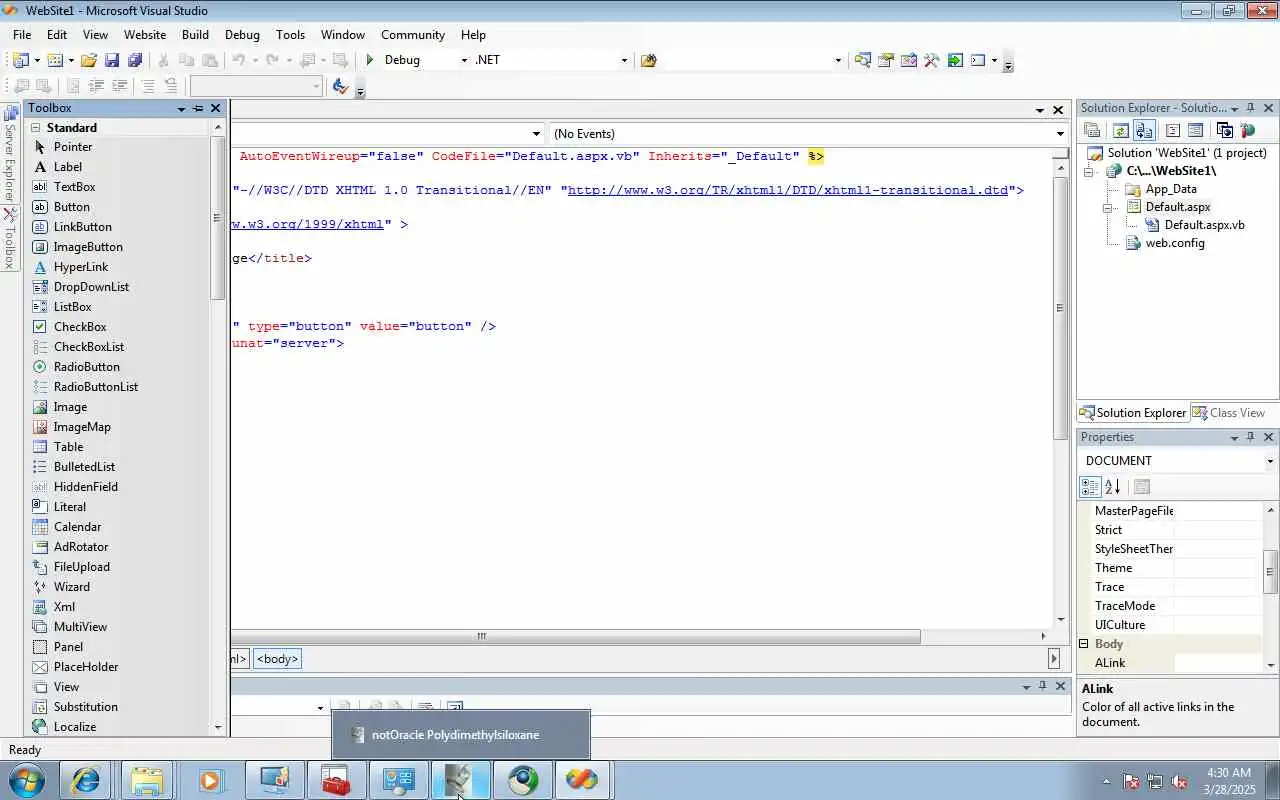Follow the xhtml1-transitional.dtd URL link
Image resolution: width=1280 pixels, height=800 pixels.
(x=788, y=190)
